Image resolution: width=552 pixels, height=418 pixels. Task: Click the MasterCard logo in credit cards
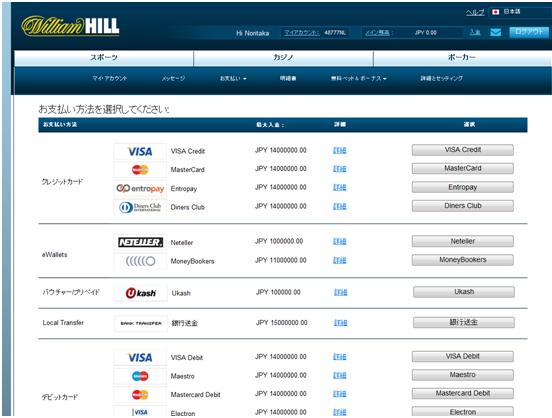coord(140,170)
